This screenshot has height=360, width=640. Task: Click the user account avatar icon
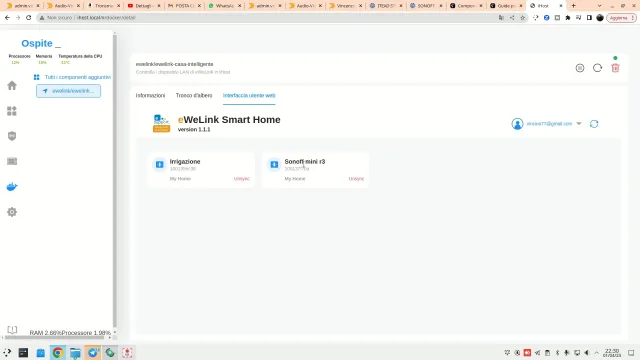[x=517, y=124]
